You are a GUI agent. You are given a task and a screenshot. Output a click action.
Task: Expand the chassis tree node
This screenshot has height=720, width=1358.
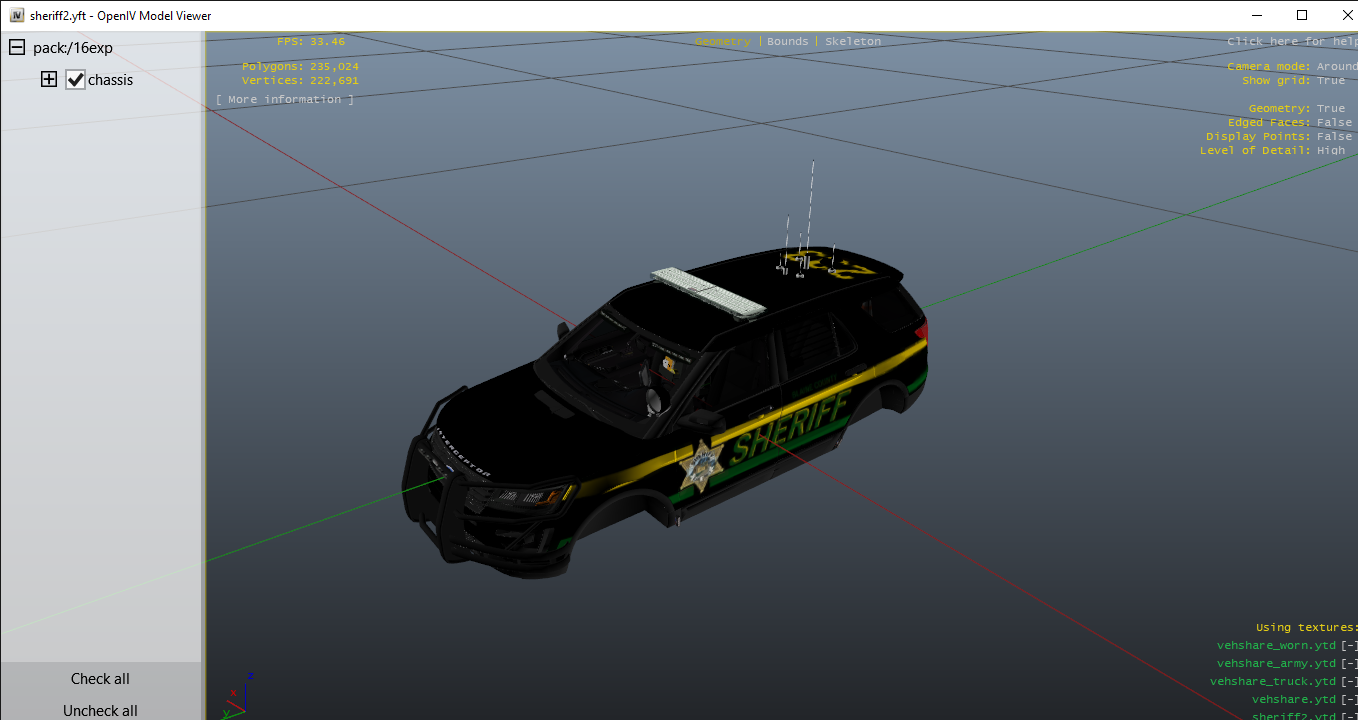point(49,80)
